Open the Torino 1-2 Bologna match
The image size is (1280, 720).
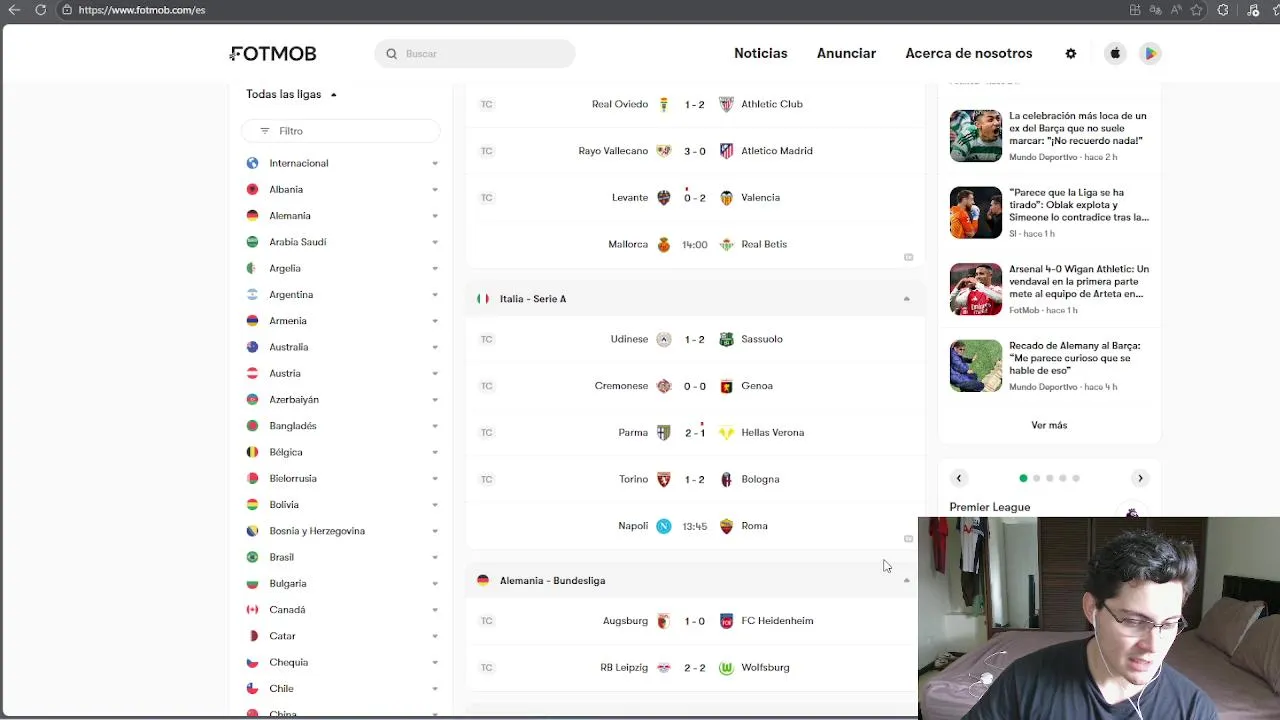click(x=695, y=479)
